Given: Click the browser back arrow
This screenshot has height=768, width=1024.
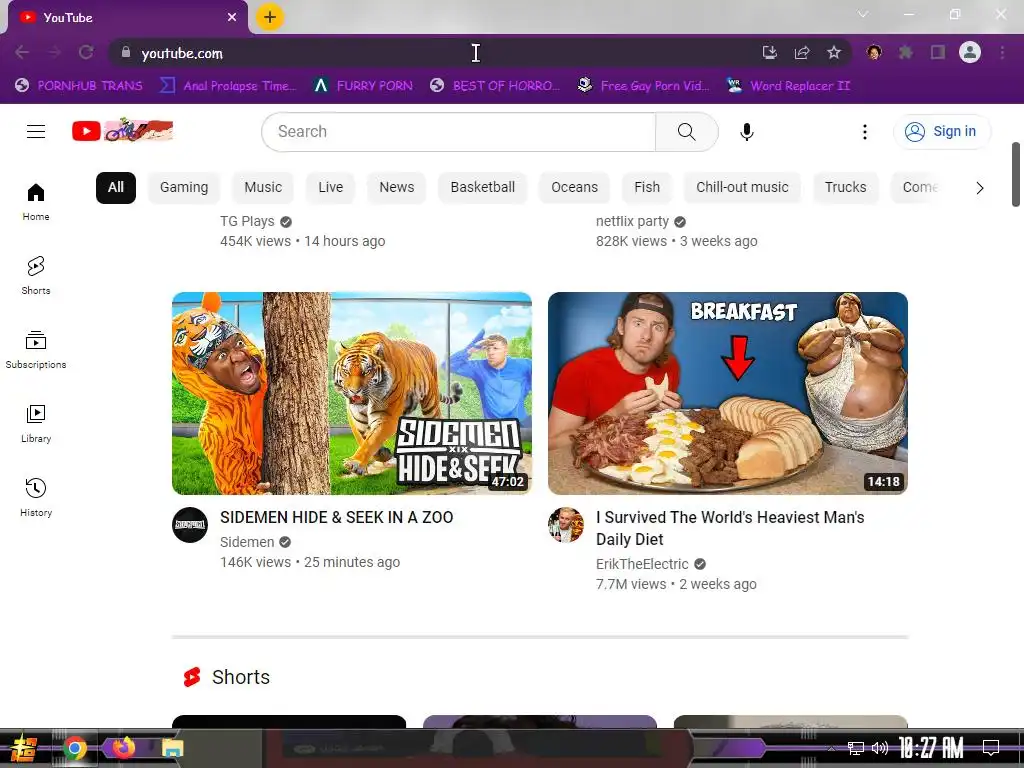Looking at the screenshot, I should (x=22, y=52).
